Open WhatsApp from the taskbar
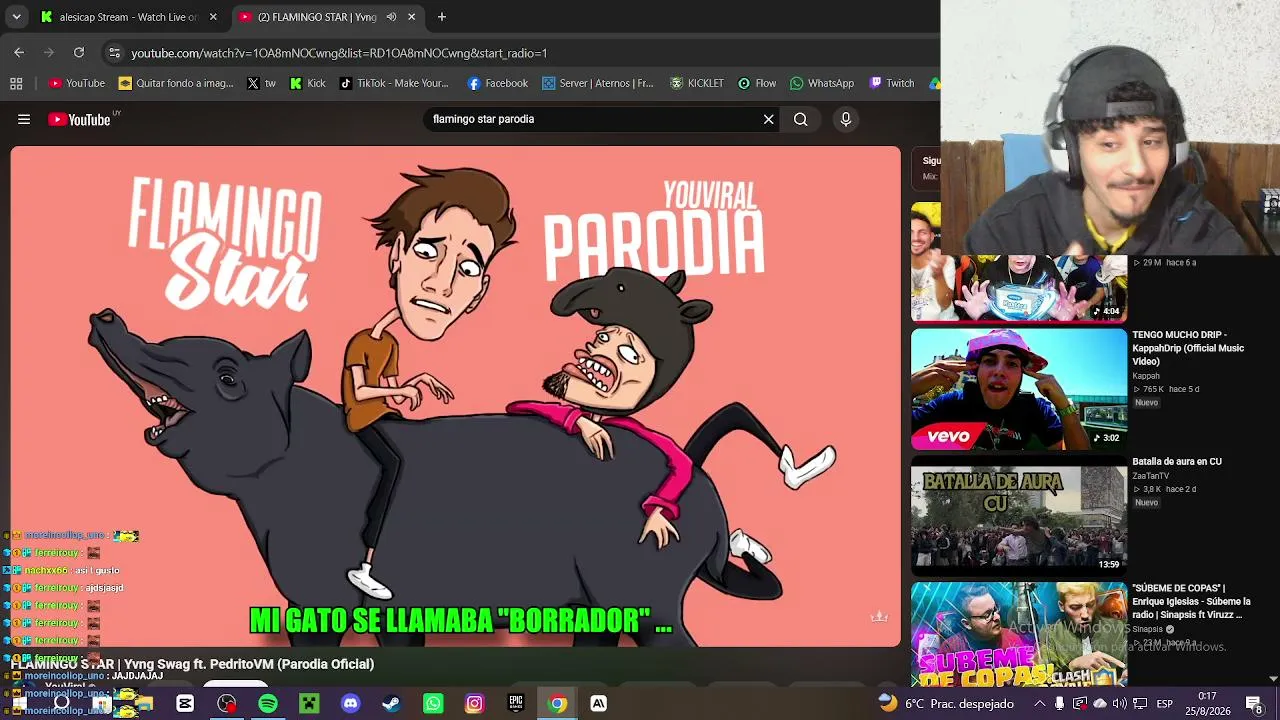 433,704
